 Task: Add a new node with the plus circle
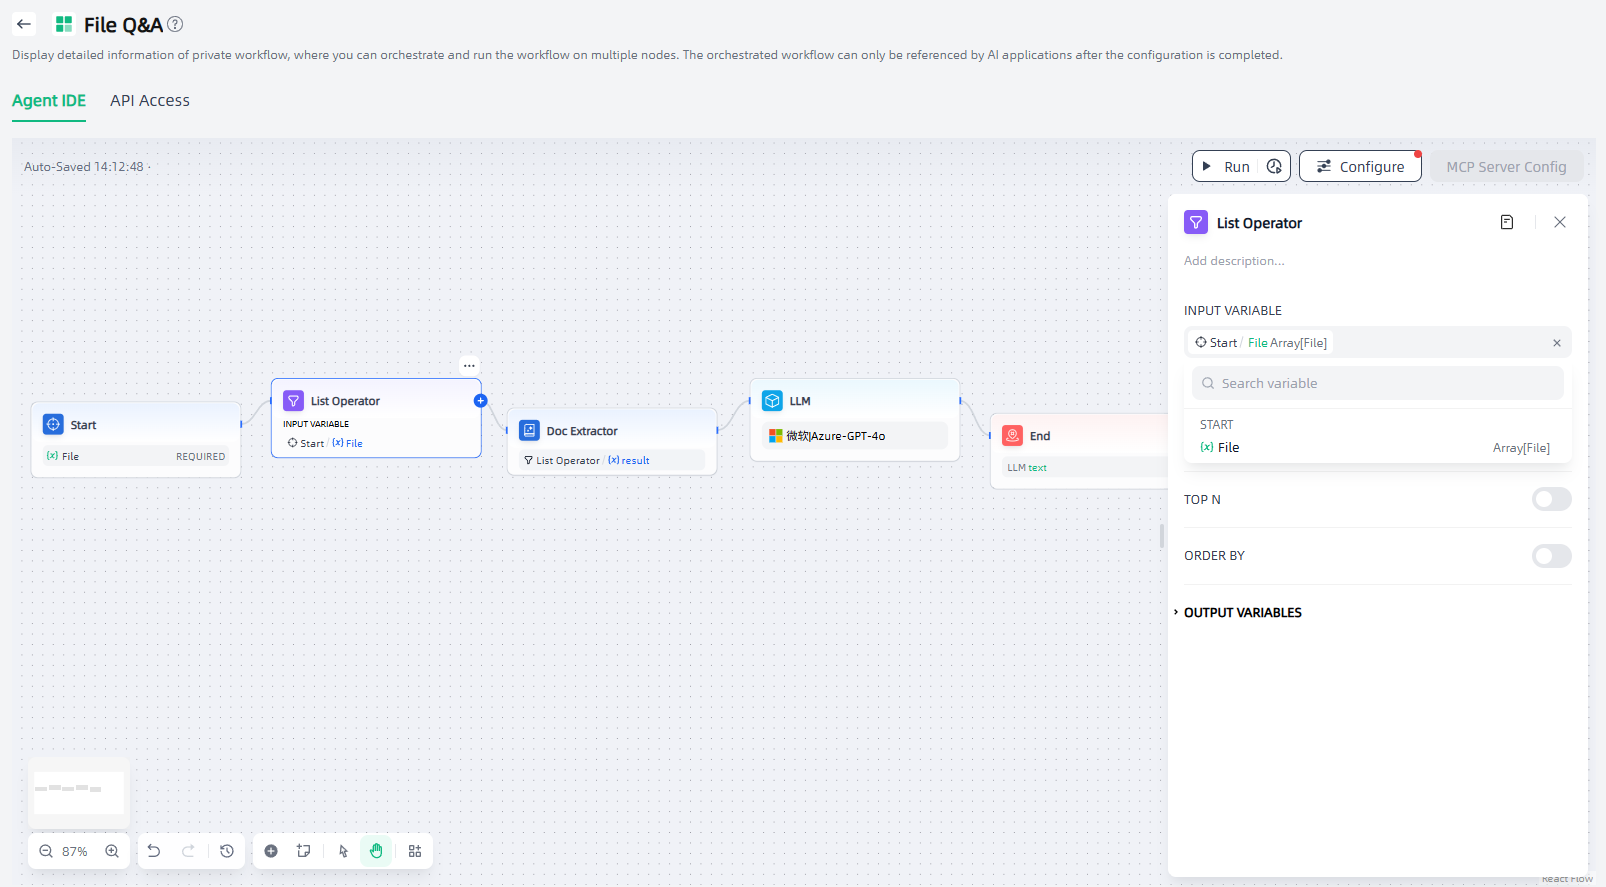coord(271,851)
